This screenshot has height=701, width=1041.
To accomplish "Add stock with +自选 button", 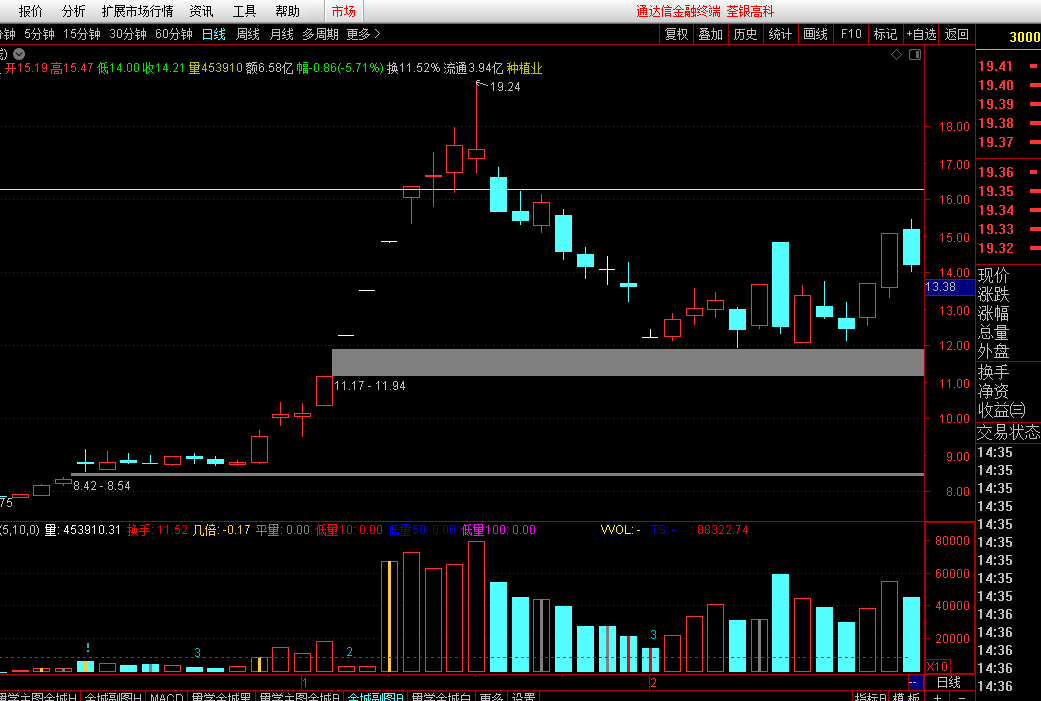I will 921,34.
